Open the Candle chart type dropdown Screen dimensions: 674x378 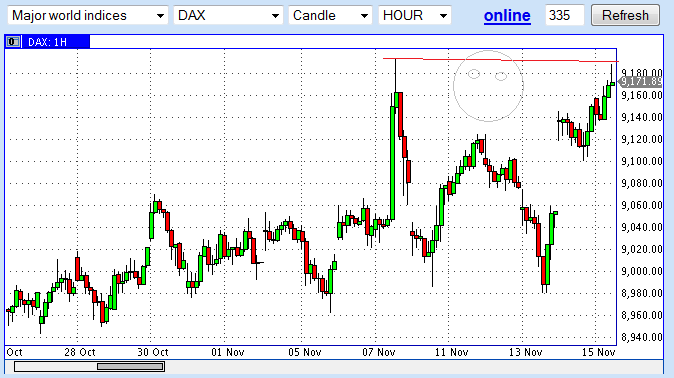[330, 15]
